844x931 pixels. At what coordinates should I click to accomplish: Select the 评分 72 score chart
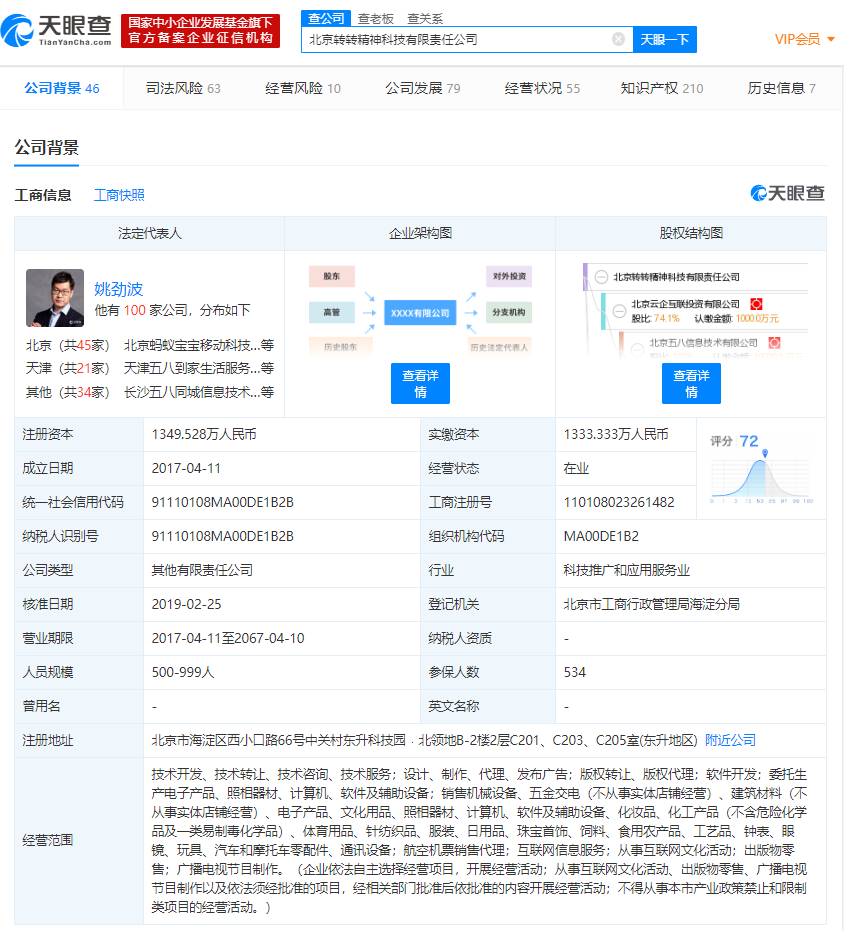coord(761,469)
